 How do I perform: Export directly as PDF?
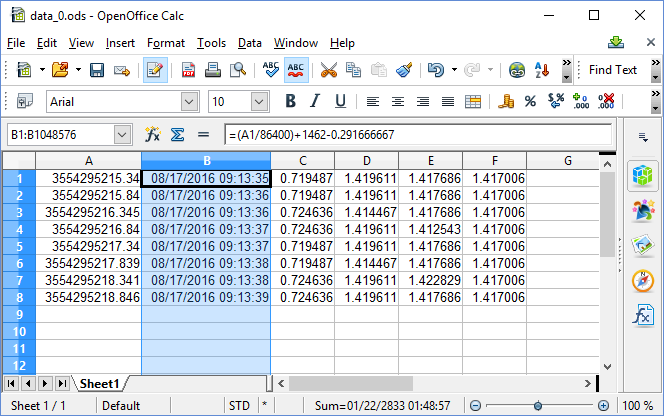189,70
